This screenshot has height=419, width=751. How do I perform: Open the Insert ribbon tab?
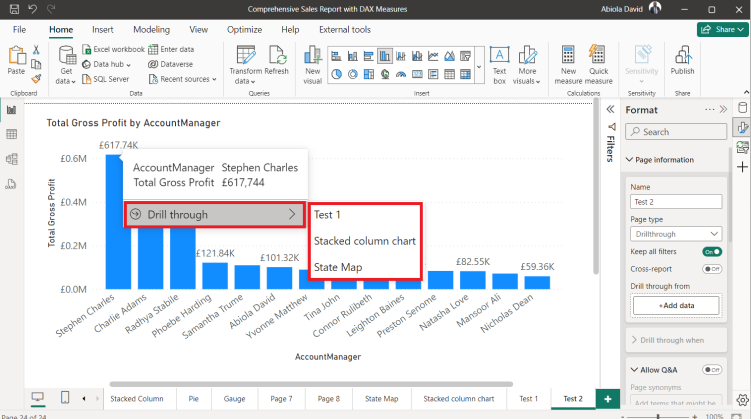pyautogui.click(x=102, y=30)
